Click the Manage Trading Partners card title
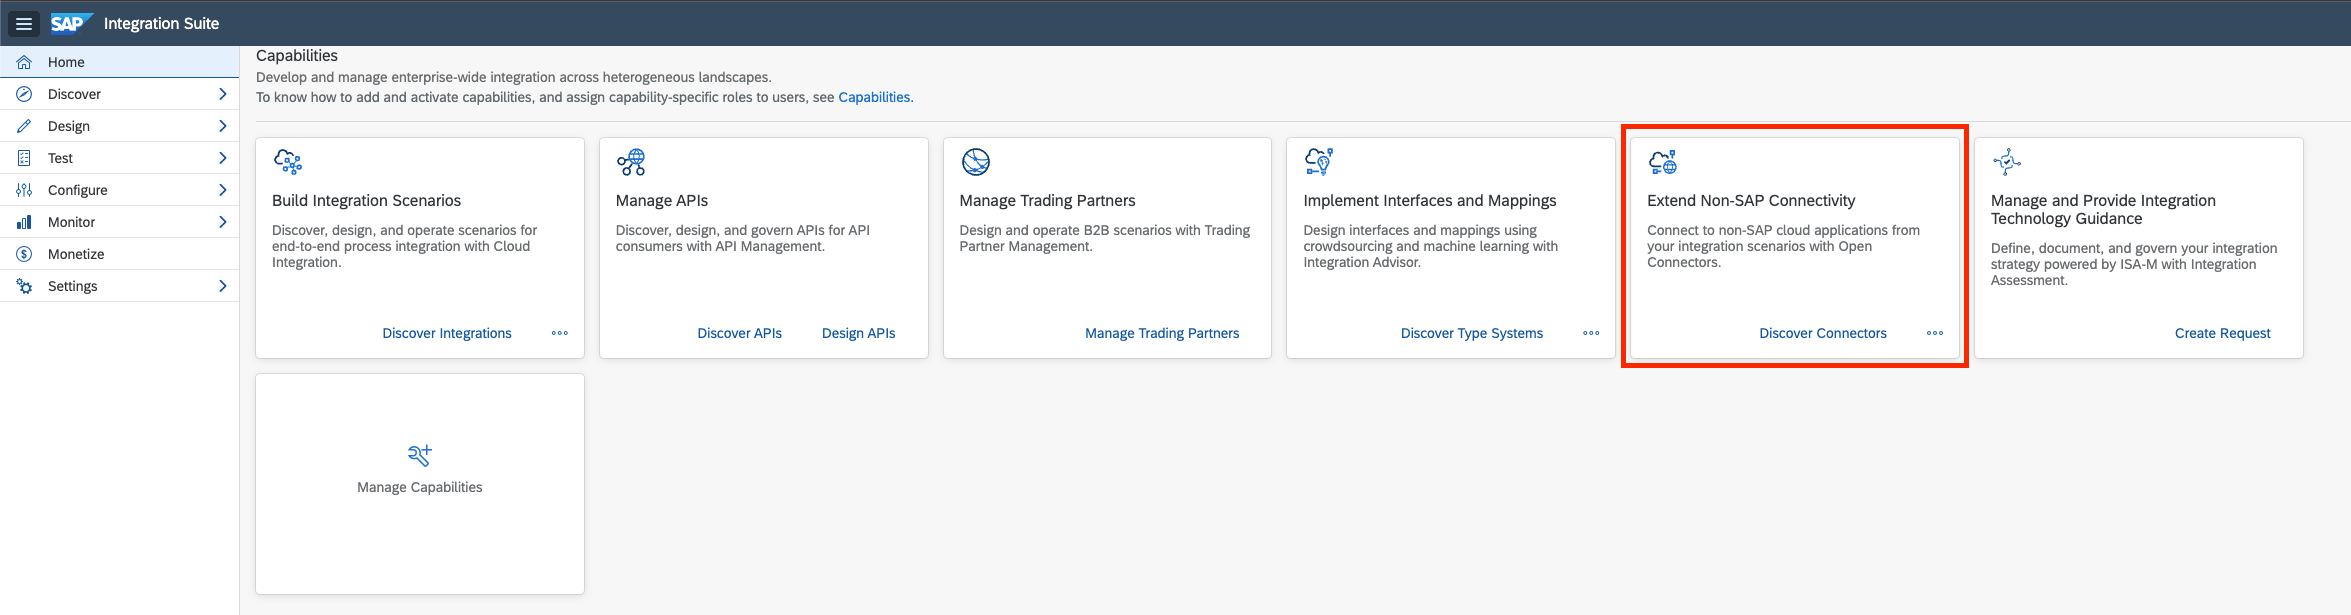Viewport: 2351px width, 615px height. click(x=1047, y=201)
